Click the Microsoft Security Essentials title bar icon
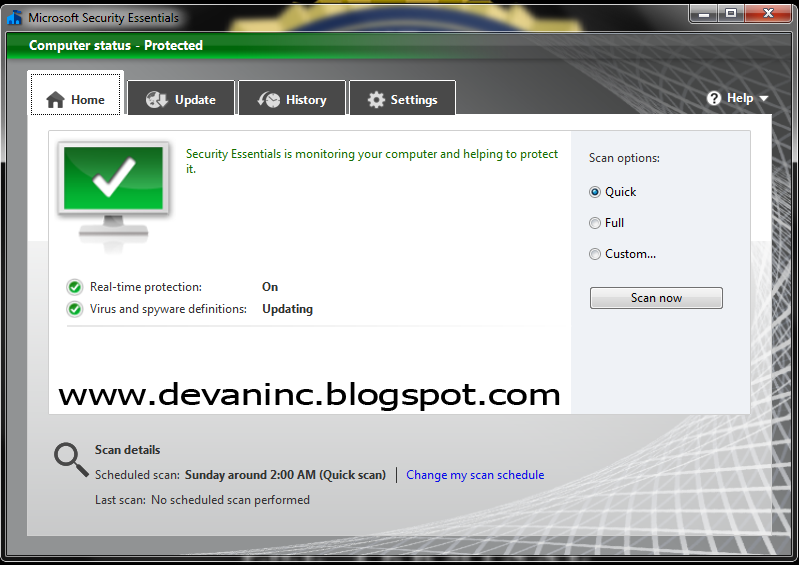Viewport: 799px width, 565px height. pyautogui.click(x=15, y=17)
